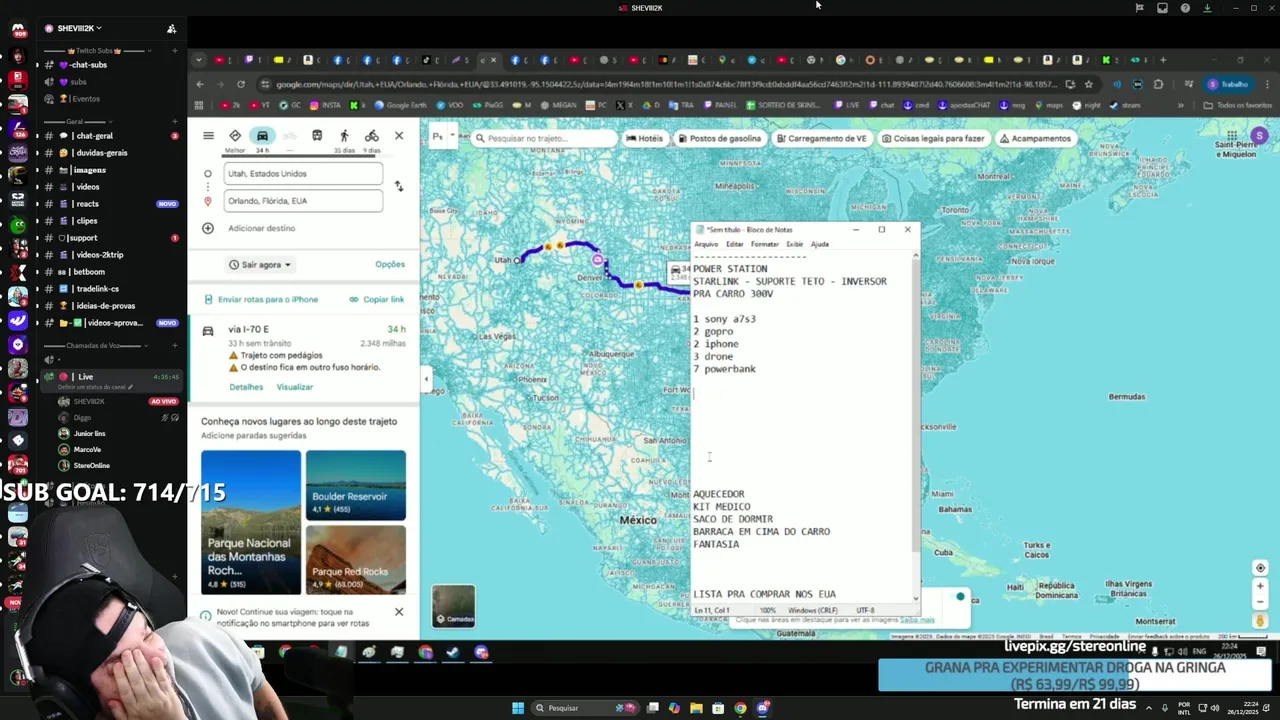Screen dimensions: 1280x720
Task: Dismiss the Continue sua viagem notification
Action: coord(399,611)
